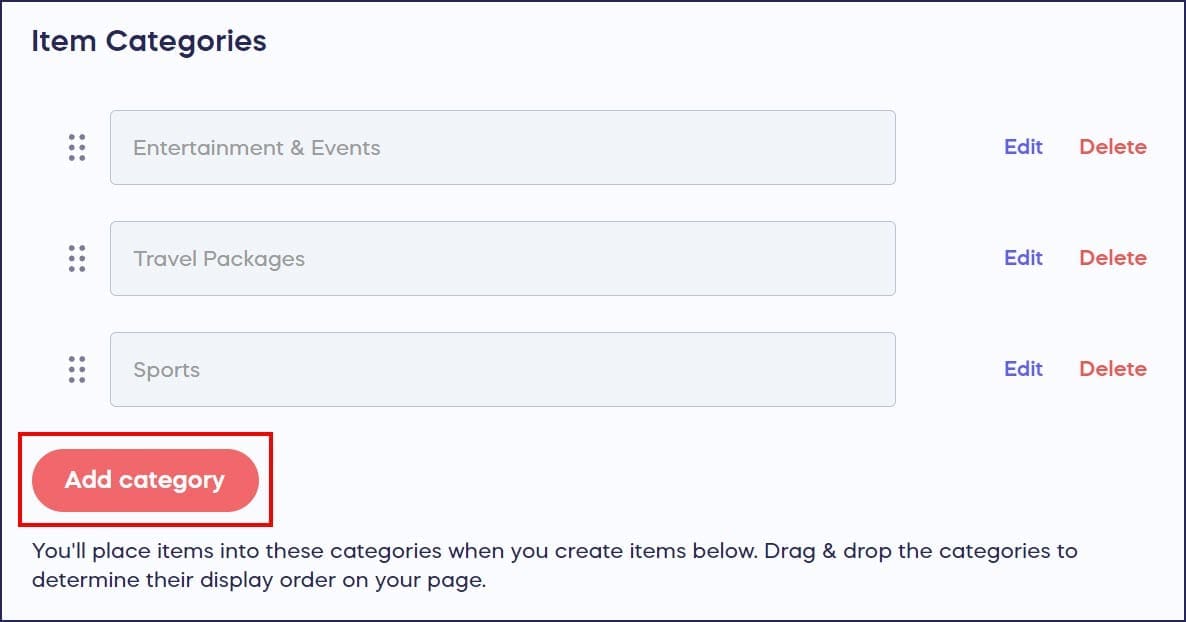1186x622 pixels.
Task: Delete the Sports category
Action: [1112, 369]
